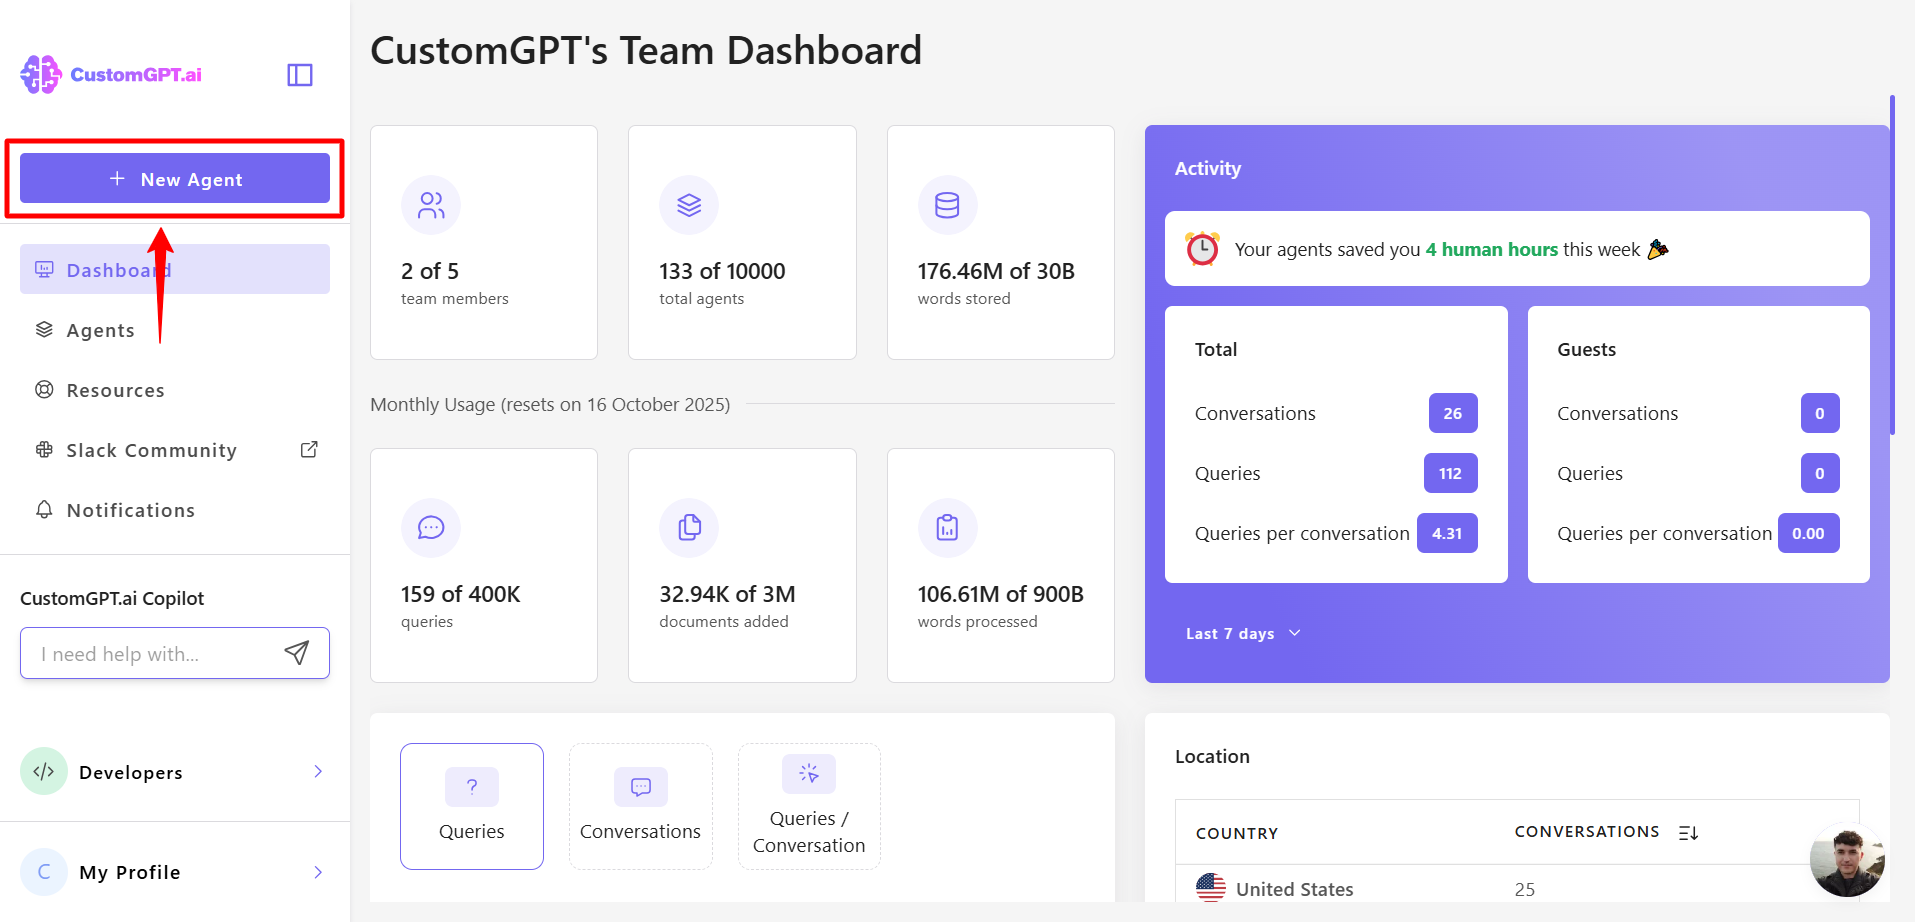Go to Resources in the sidebar
The image size is (1920, 922).
pyautogui.click(x=175, y=390)
